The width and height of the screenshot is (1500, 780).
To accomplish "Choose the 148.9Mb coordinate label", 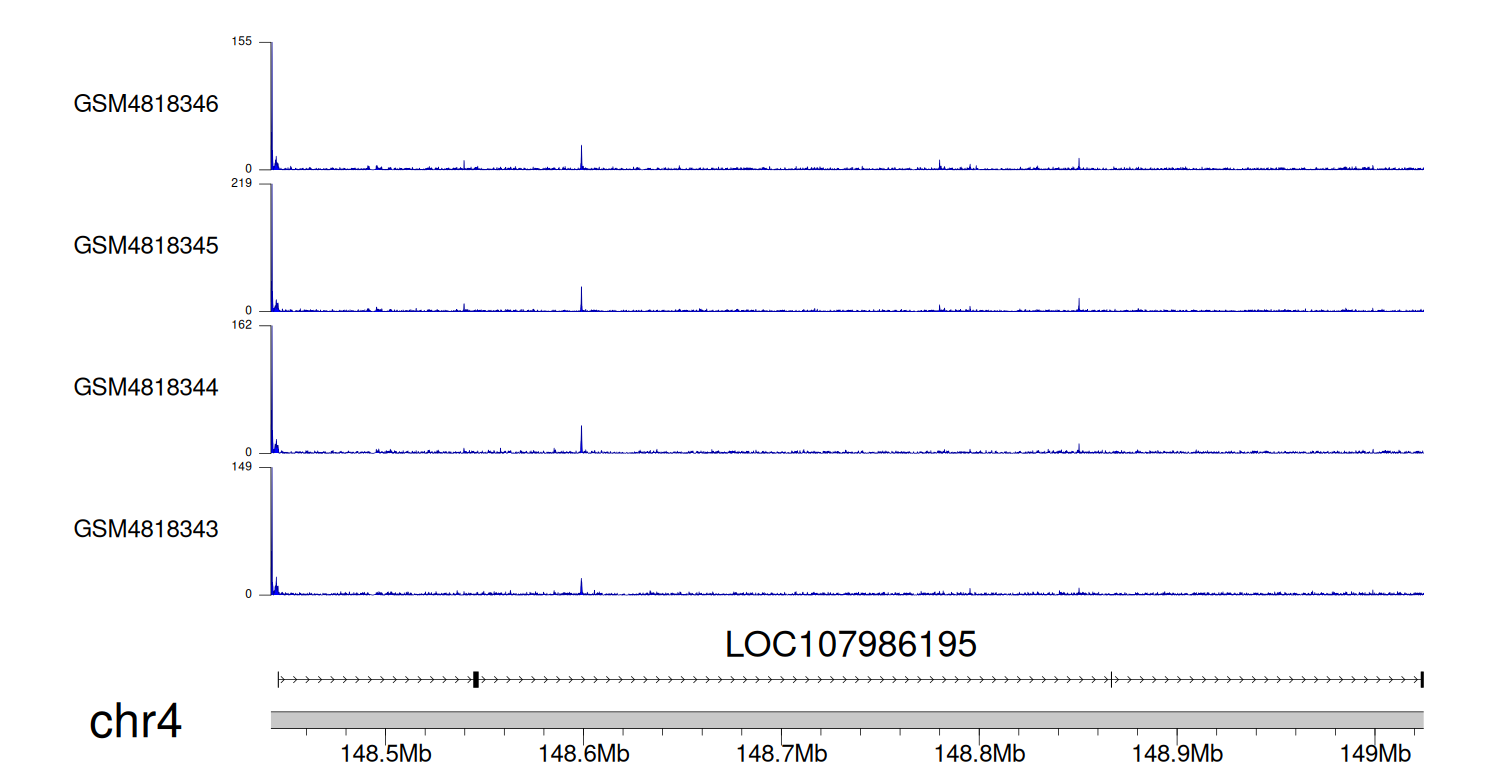I will (1176, 752).
